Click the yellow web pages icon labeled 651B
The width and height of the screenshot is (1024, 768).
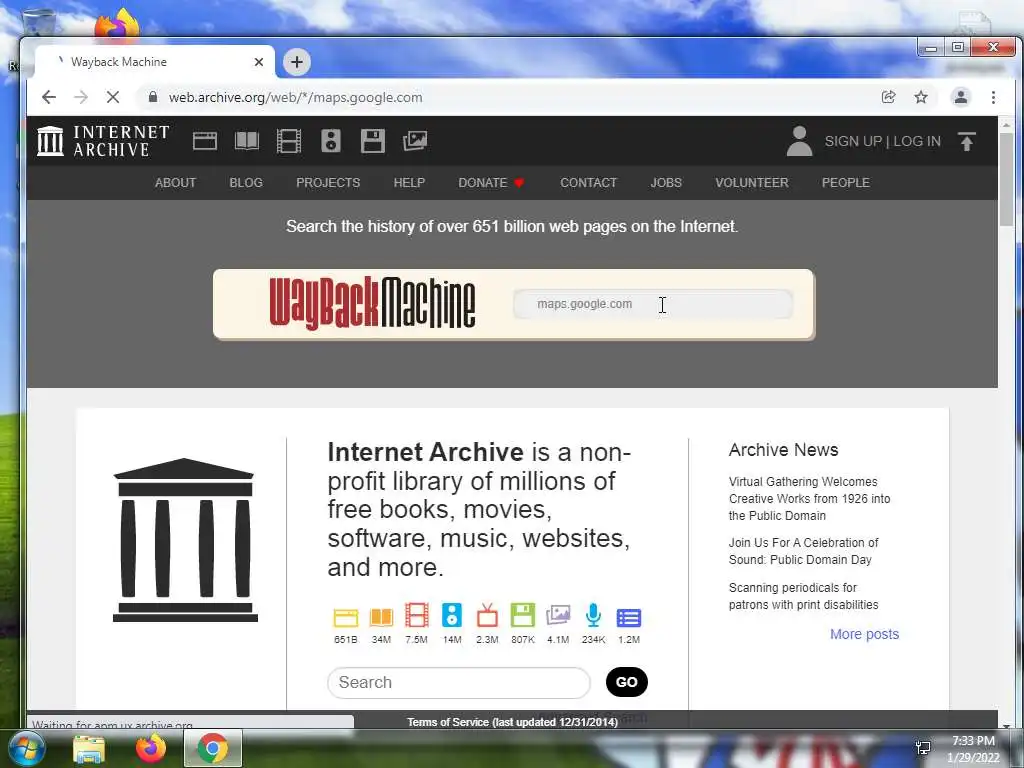(345, 617)
